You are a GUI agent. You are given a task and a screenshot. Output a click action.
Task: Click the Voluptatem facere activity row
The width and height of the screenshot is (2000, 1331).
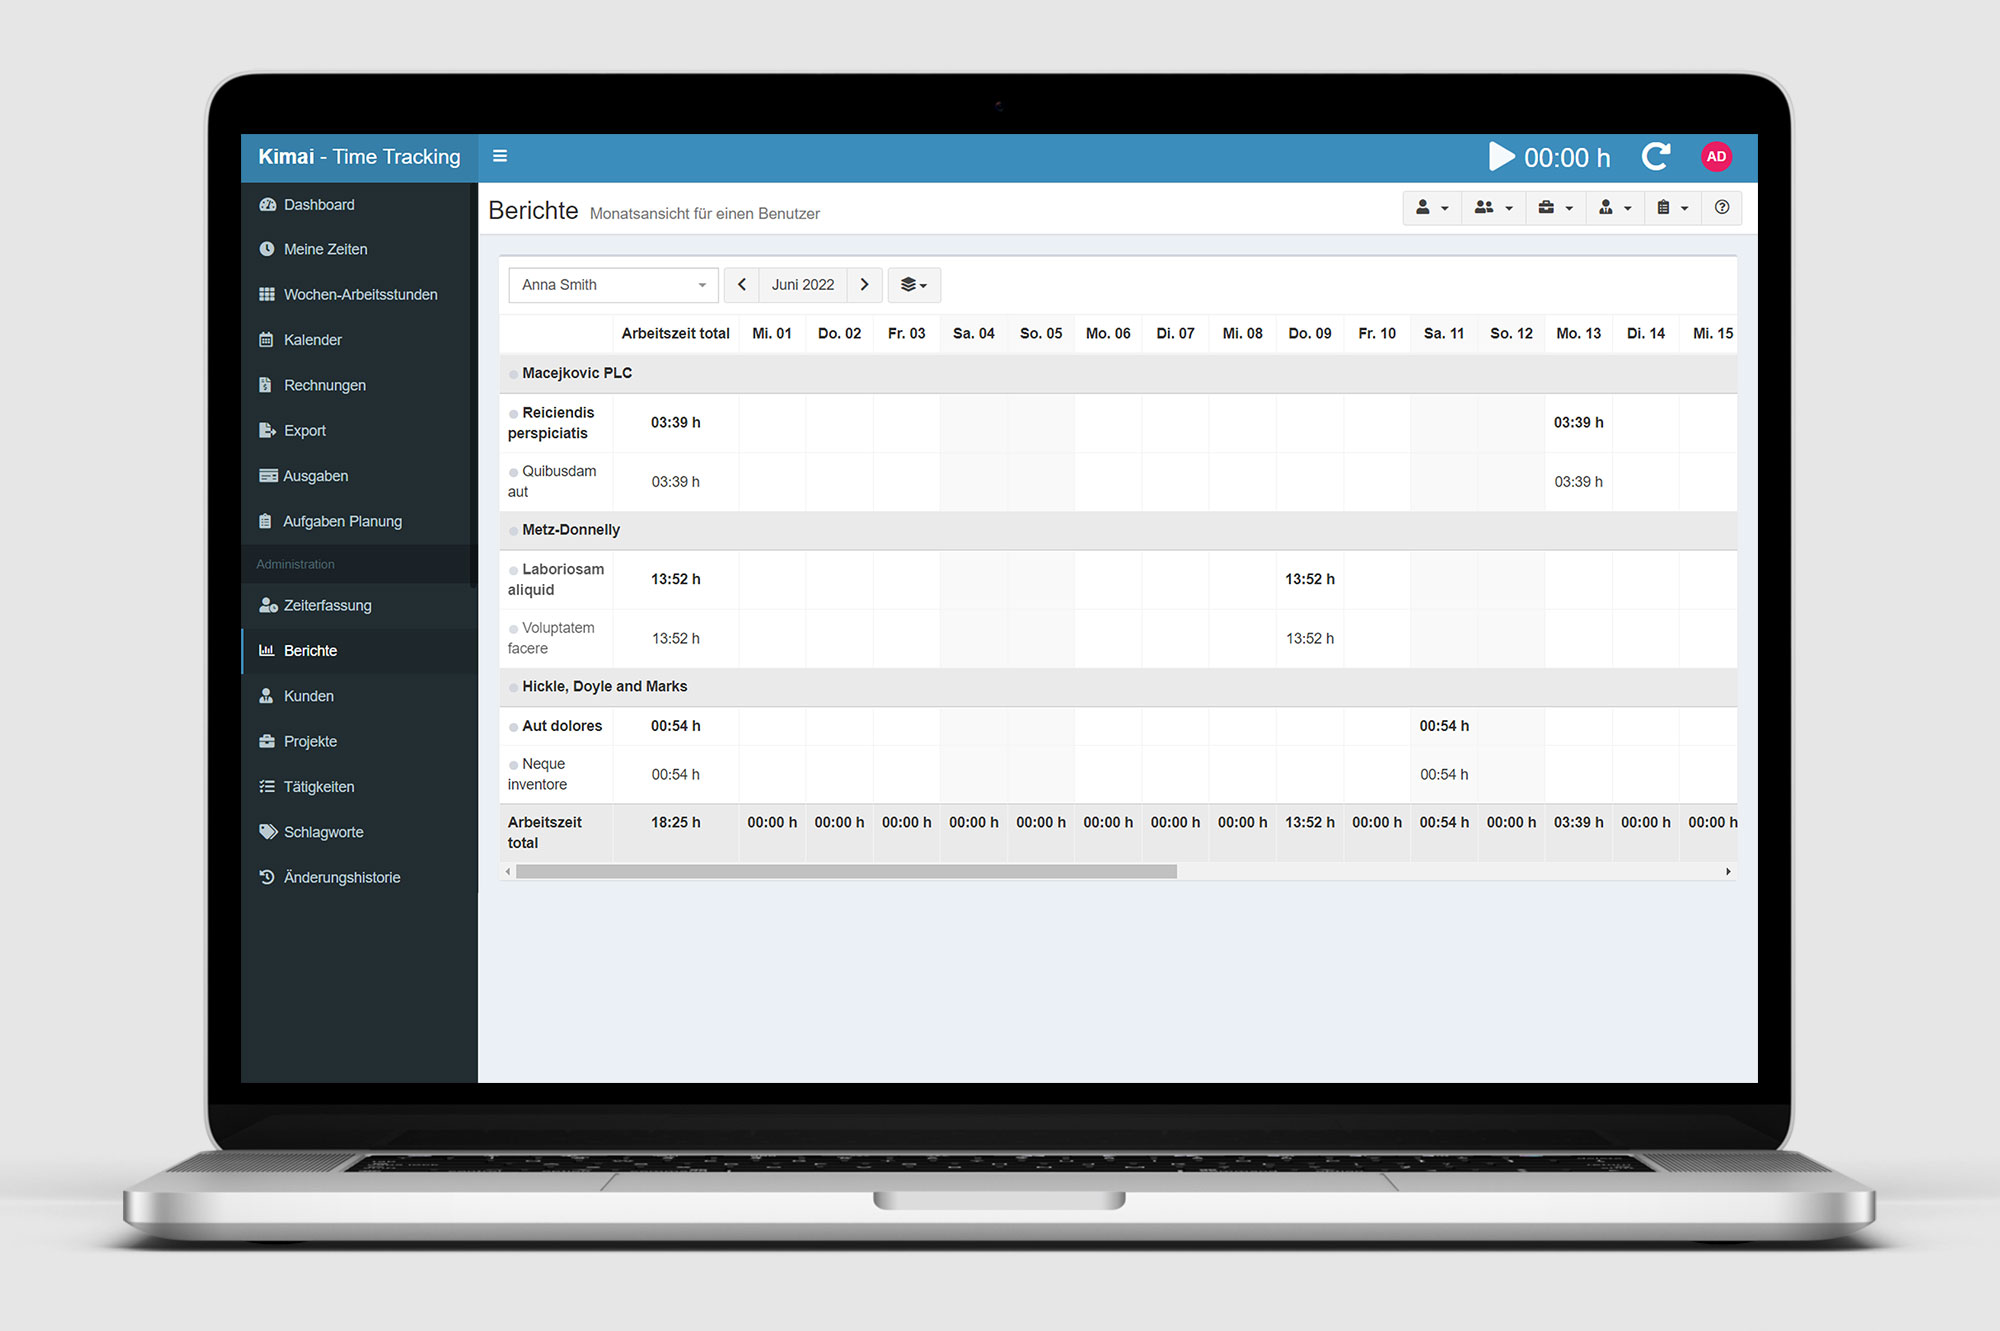[1118, 638]
